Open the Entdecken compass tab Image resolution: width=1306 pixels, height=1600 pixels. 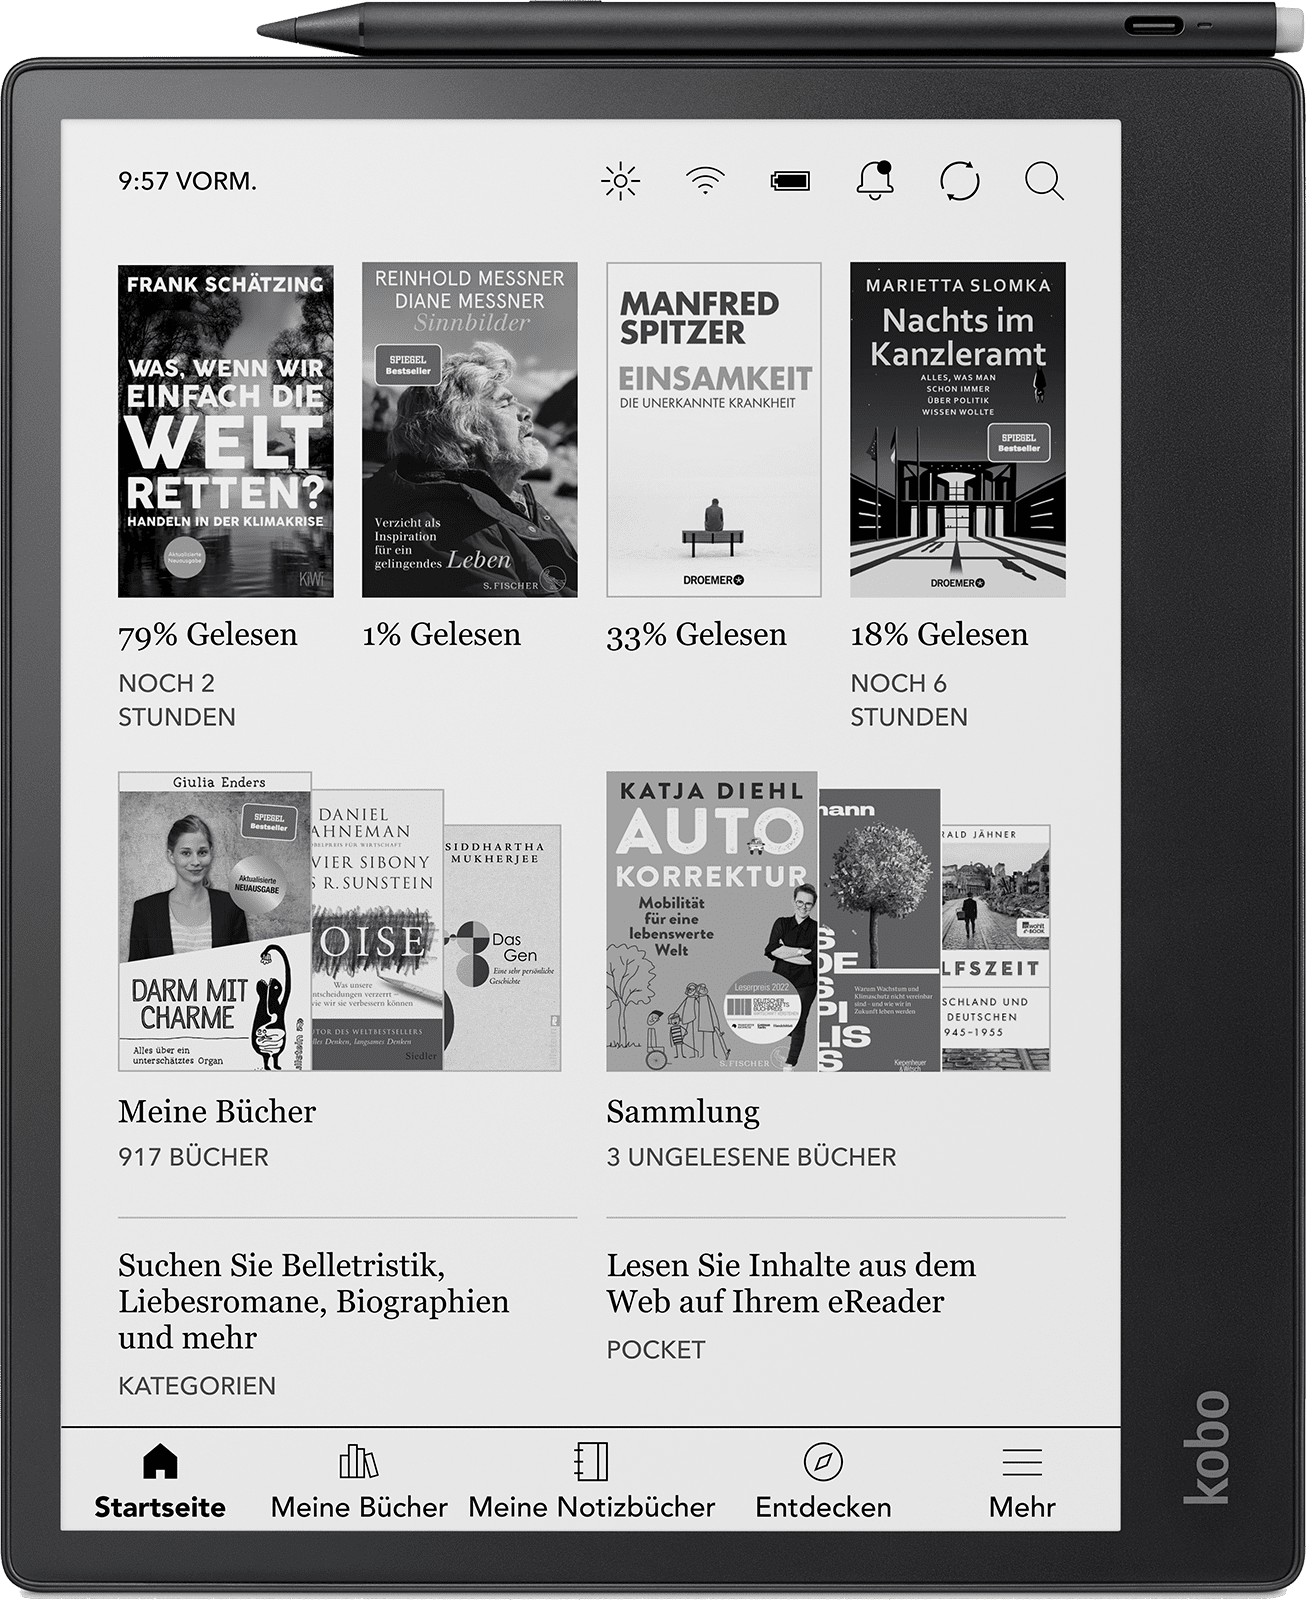[823, 1478]
